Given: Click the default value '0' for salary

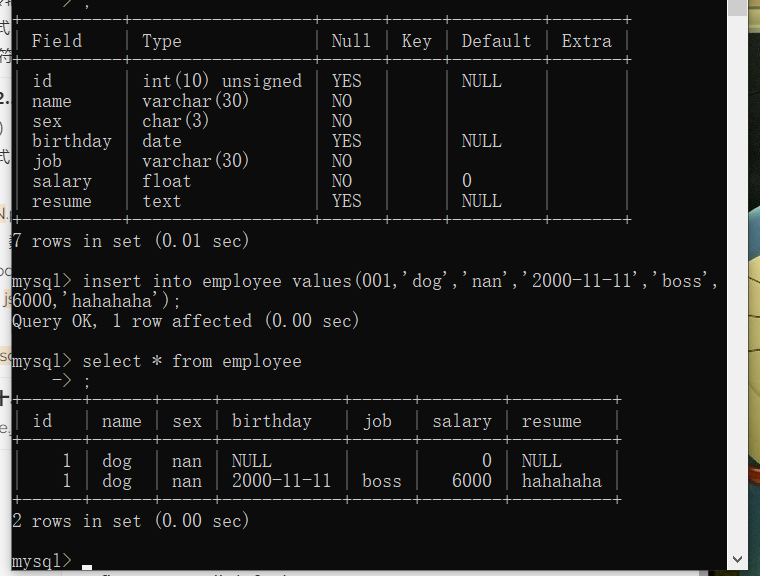Looking at the screenshot, I should click(467, 181).
